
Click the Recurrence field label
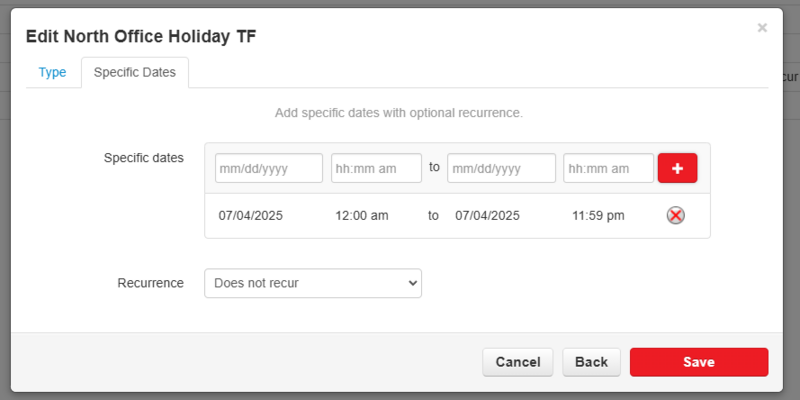coord(150,283)
